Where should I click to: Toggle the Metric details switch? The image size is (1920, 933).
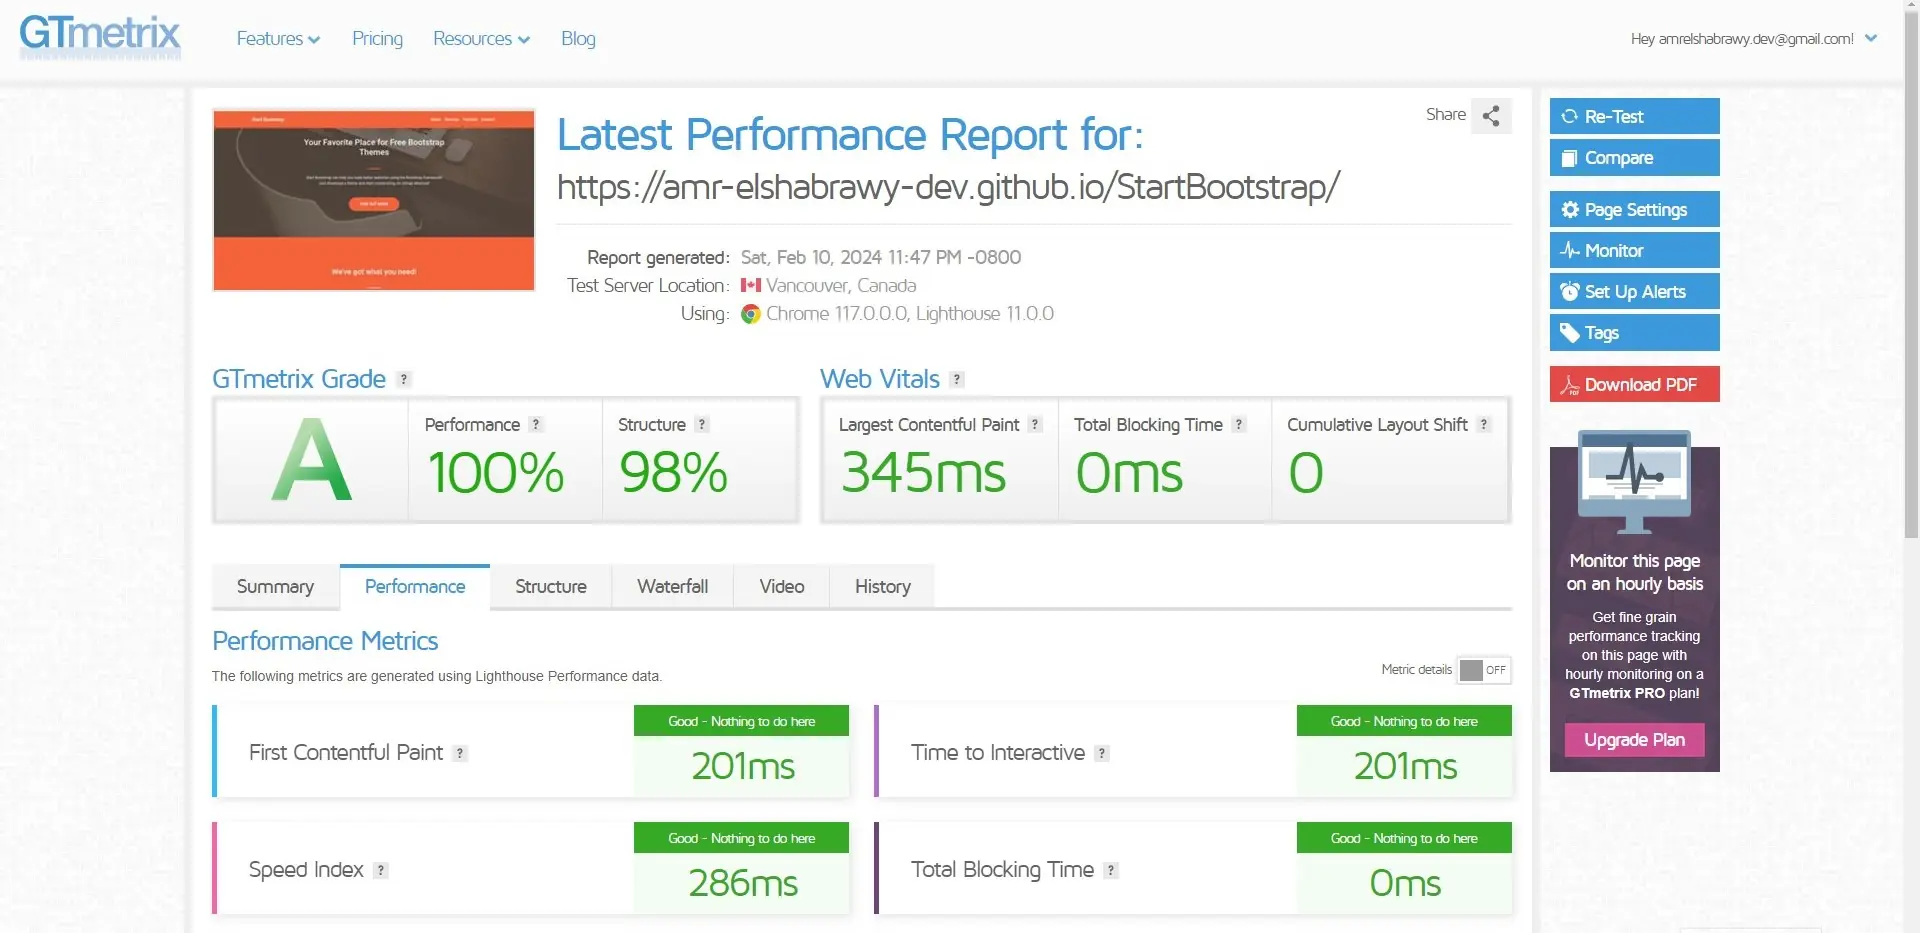click(x=1484, y=670)
